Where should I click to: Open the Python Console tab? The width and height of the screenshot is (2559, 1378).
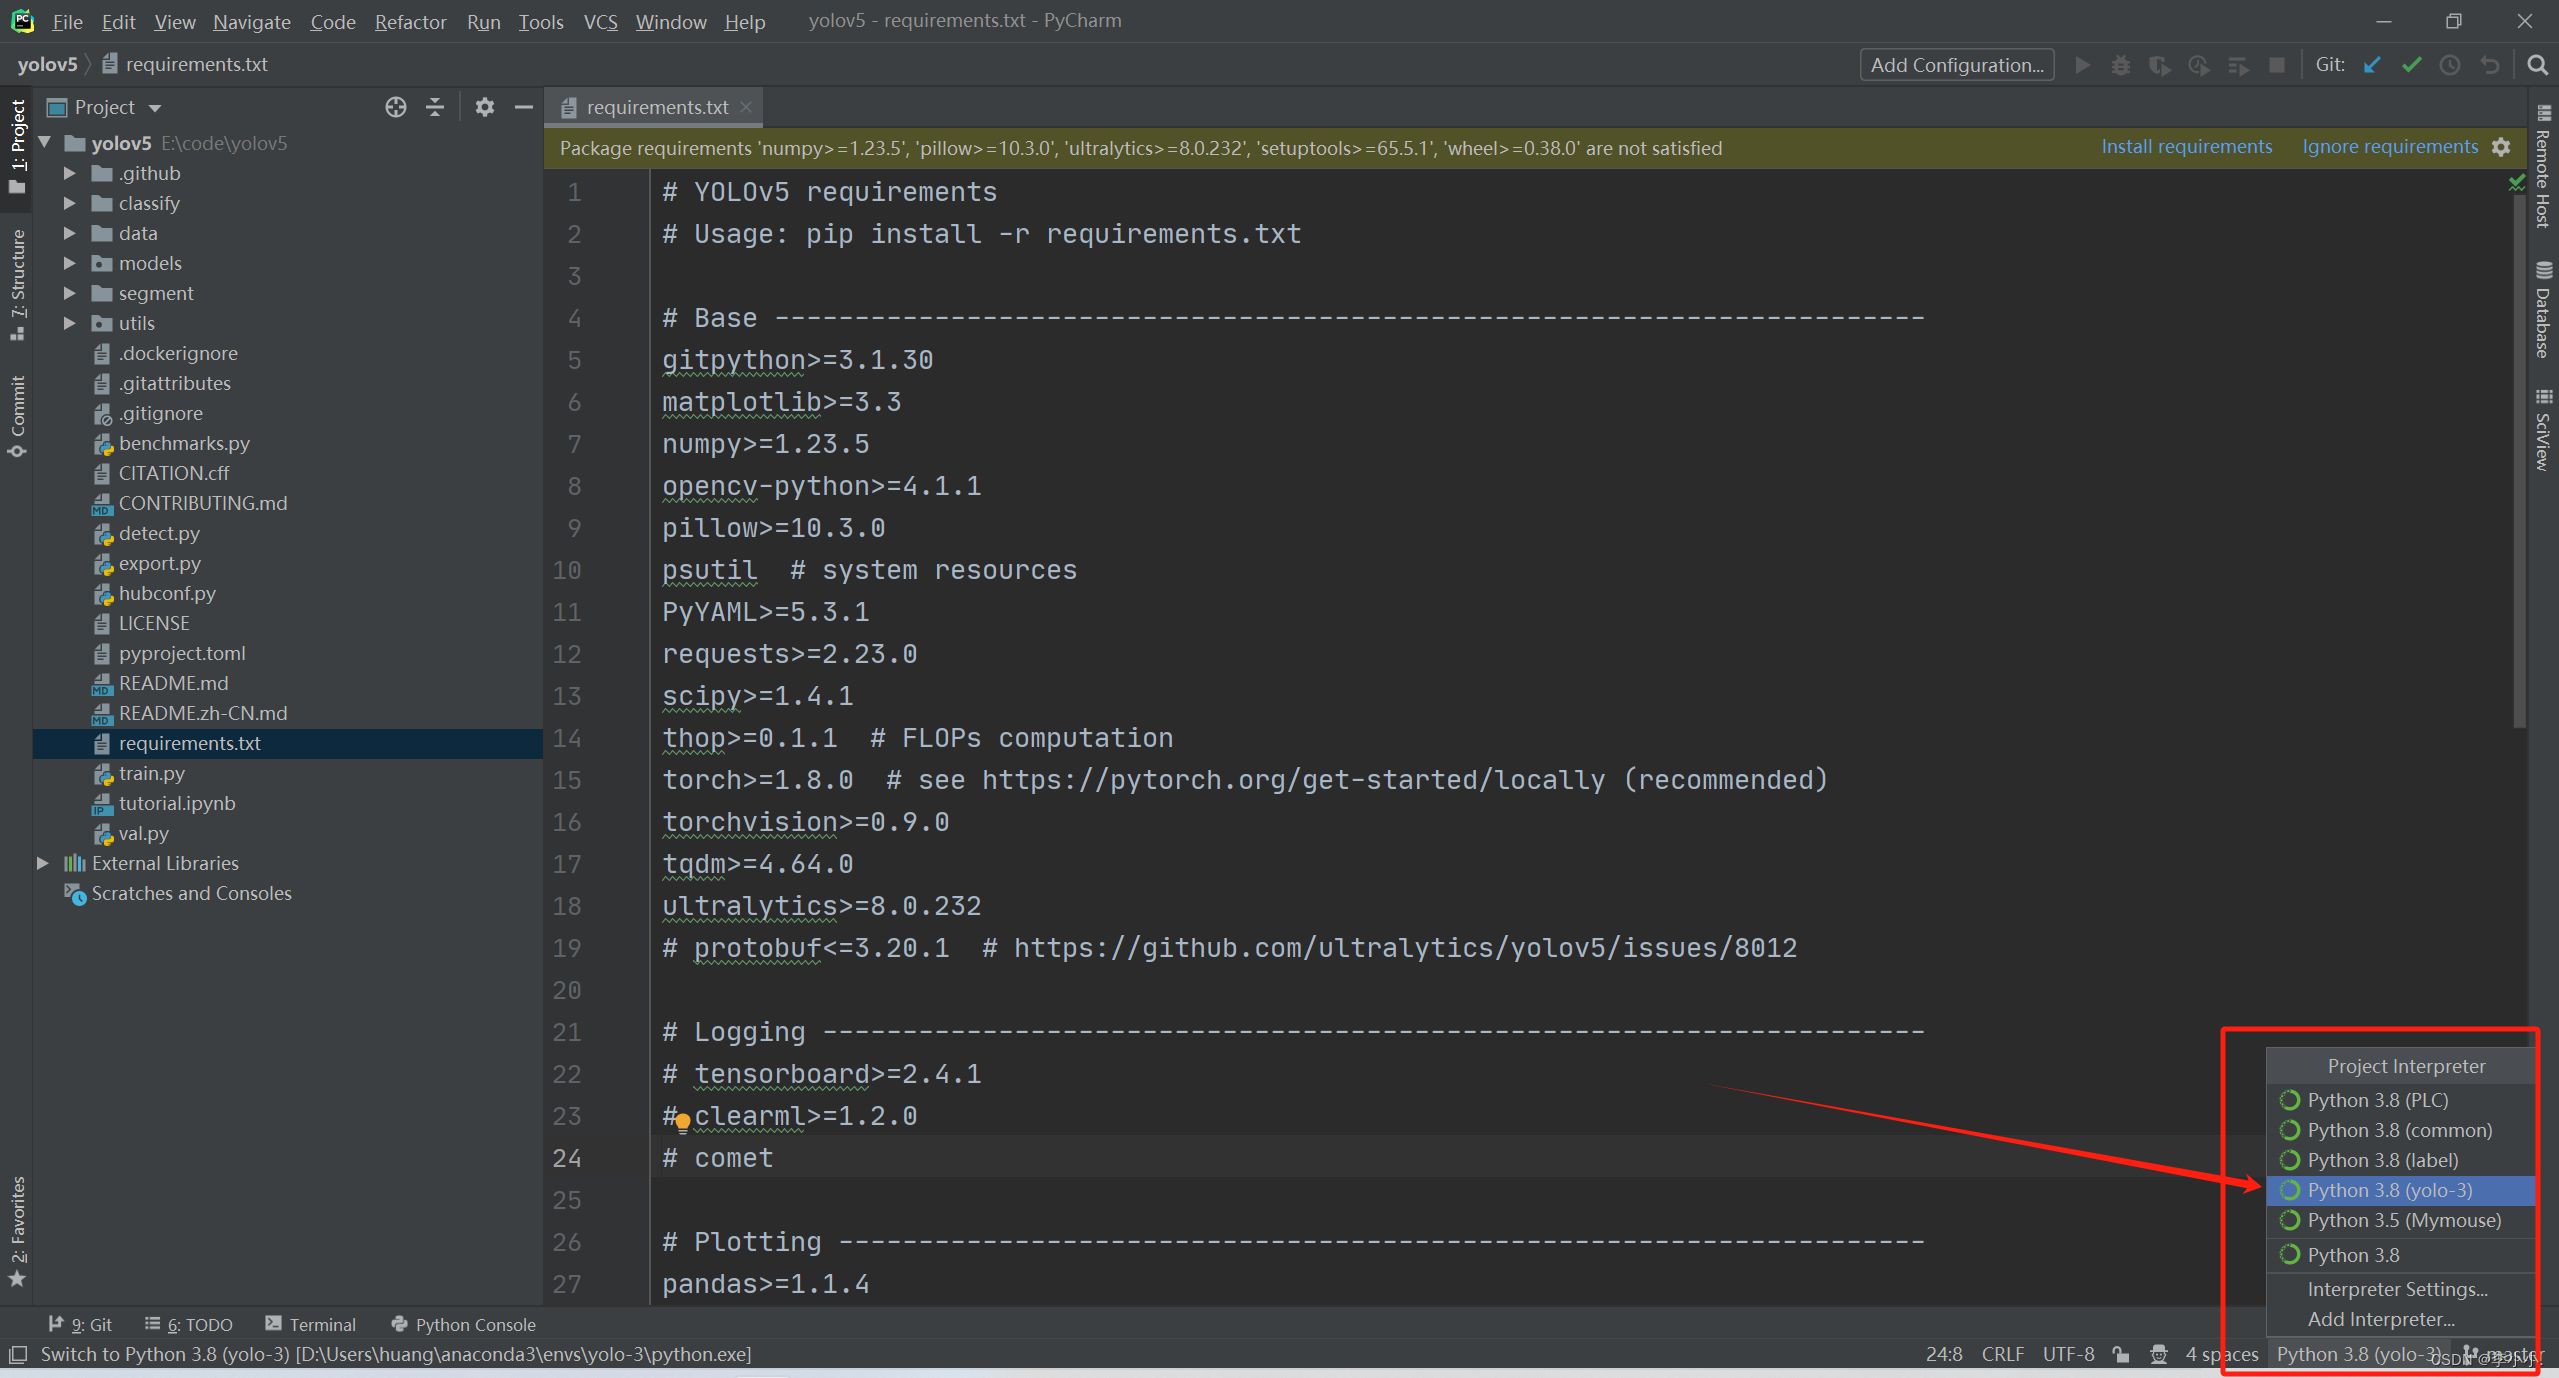pyautogui.click(x=464, y=1324)
